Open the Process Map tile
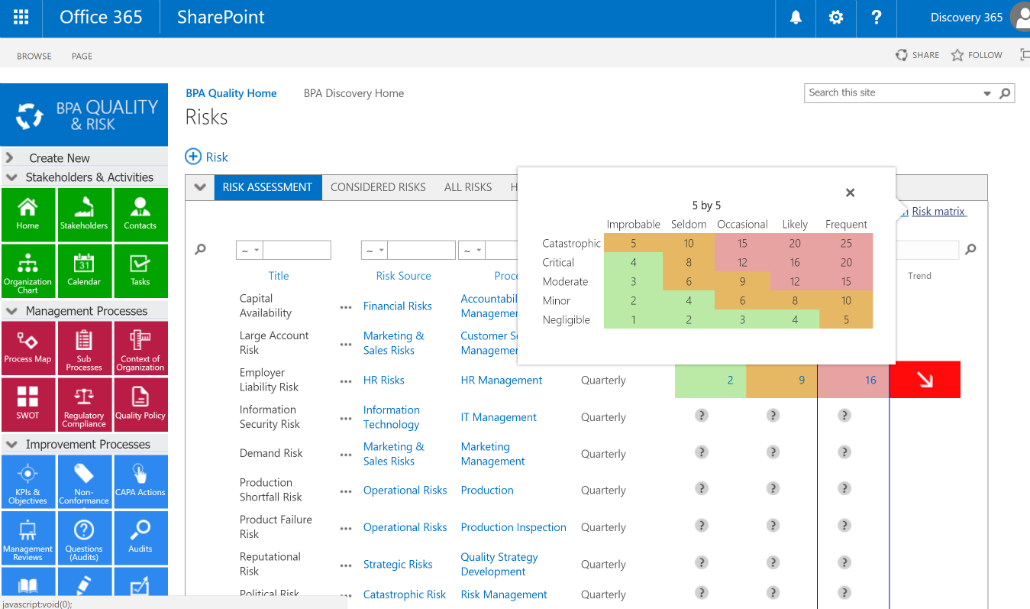Viewport: 1030px width, 609px height. click(x=28, y=348)
